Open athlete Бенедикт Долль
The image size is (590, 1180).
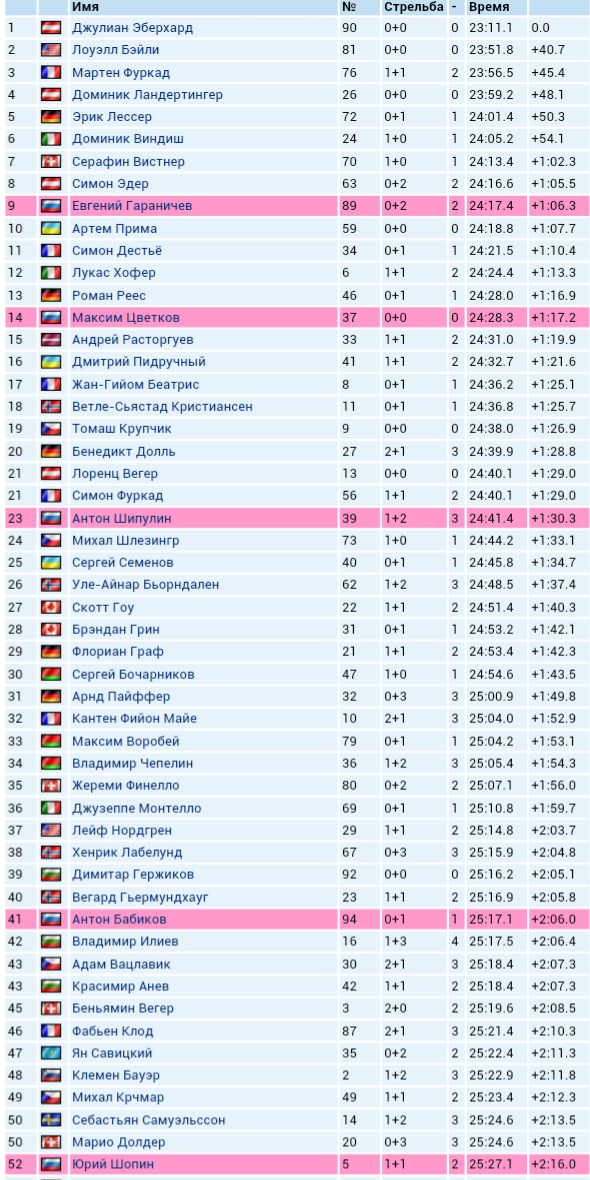[124, 452]
